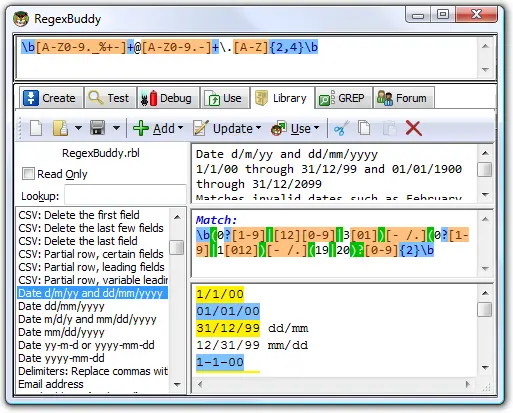Click scroll-up arrow of Match pane
This screenshot has width=513, height=413.
(486, 219)
